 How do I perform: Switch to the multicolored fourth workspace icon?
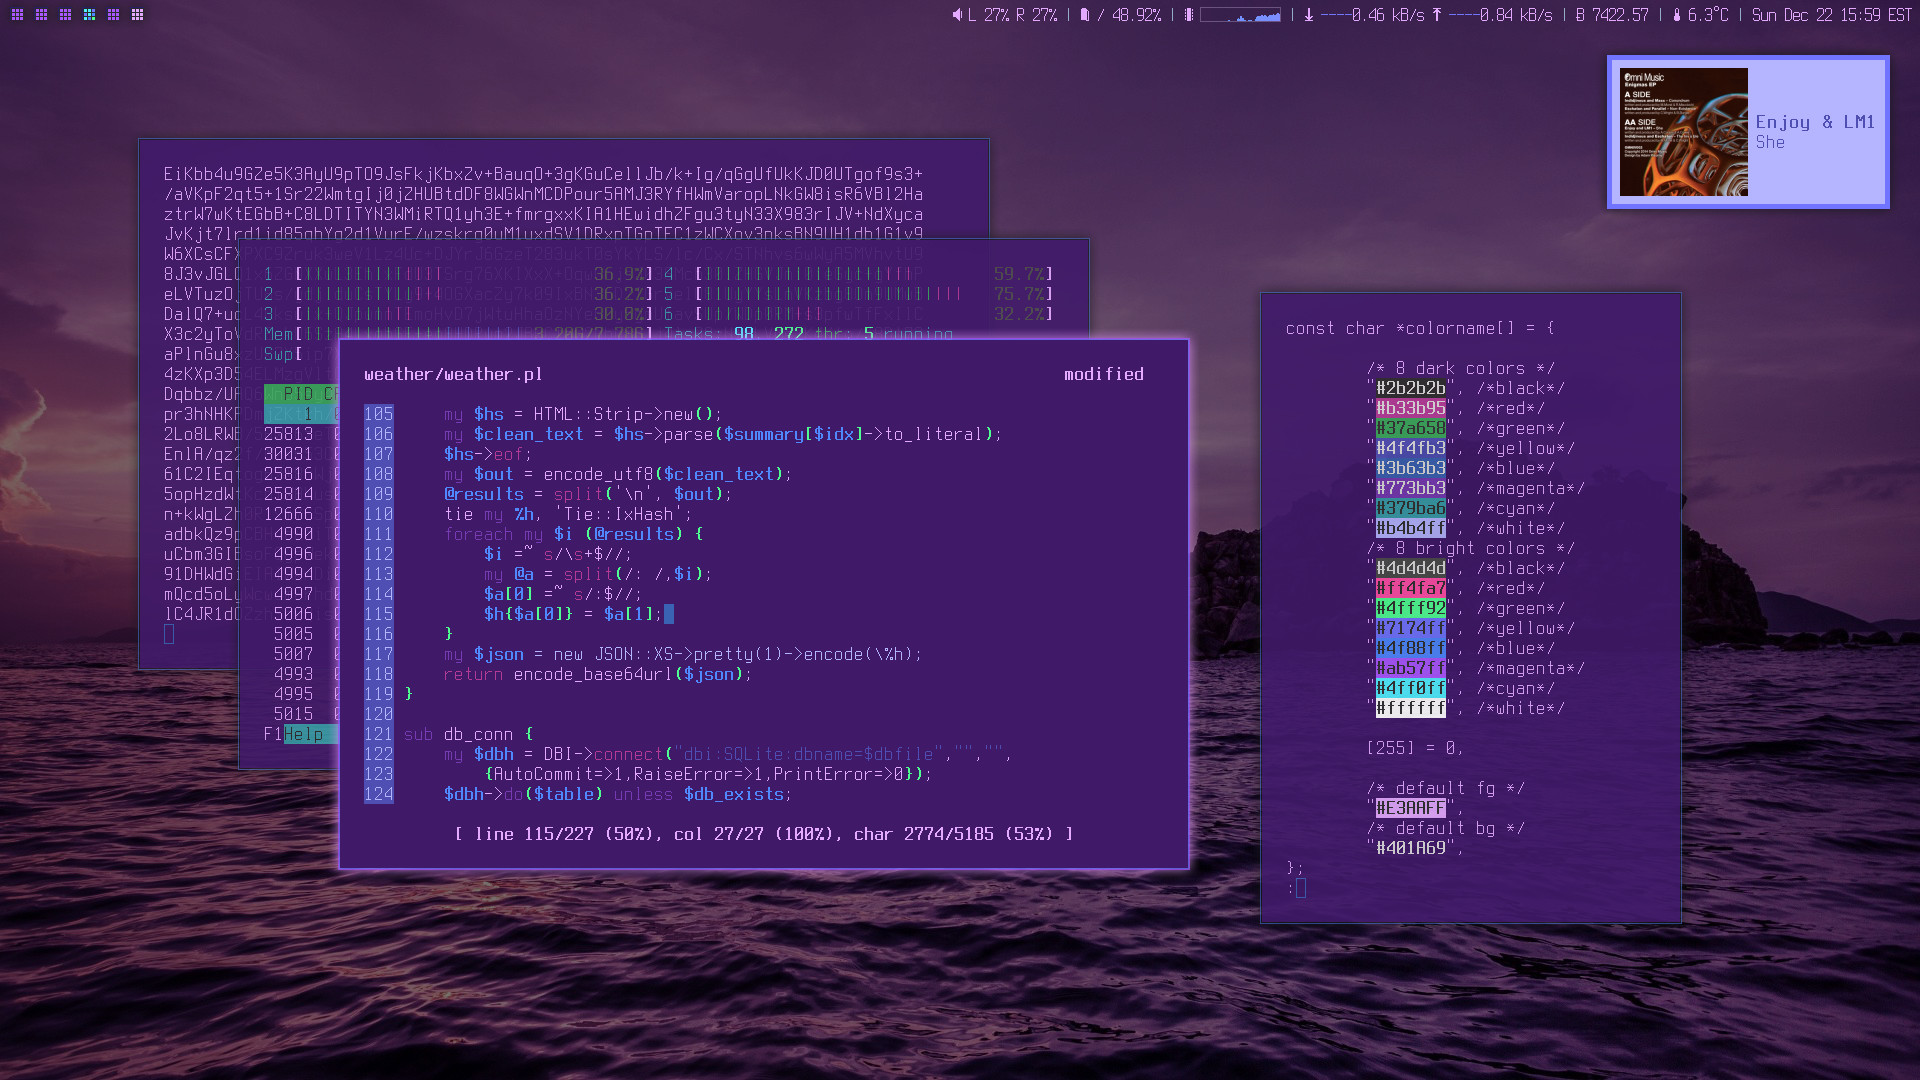tap(89, 15)
